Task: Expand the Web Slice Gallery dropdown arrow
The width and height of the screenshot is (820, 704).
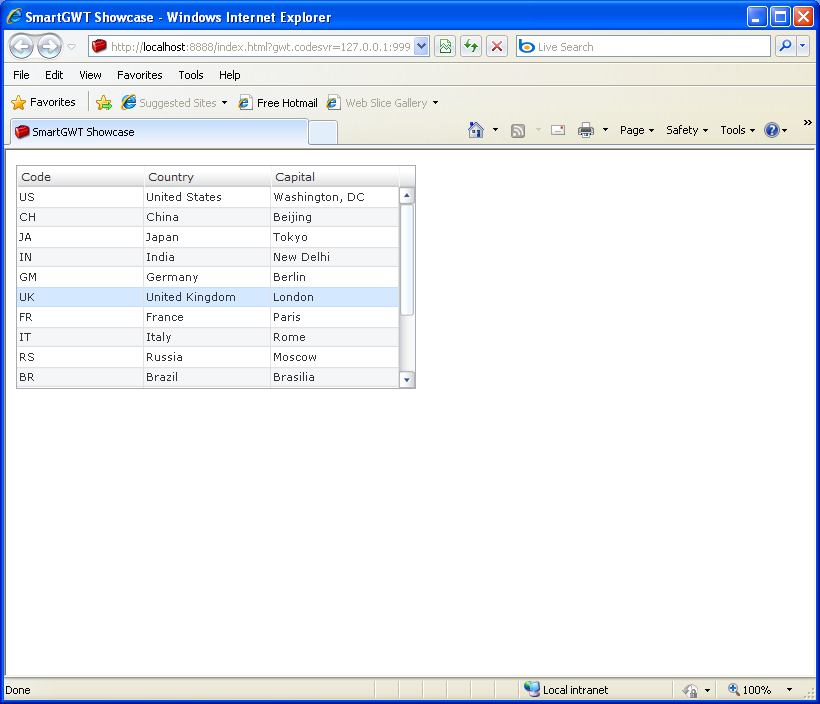Action: point(436,103)
